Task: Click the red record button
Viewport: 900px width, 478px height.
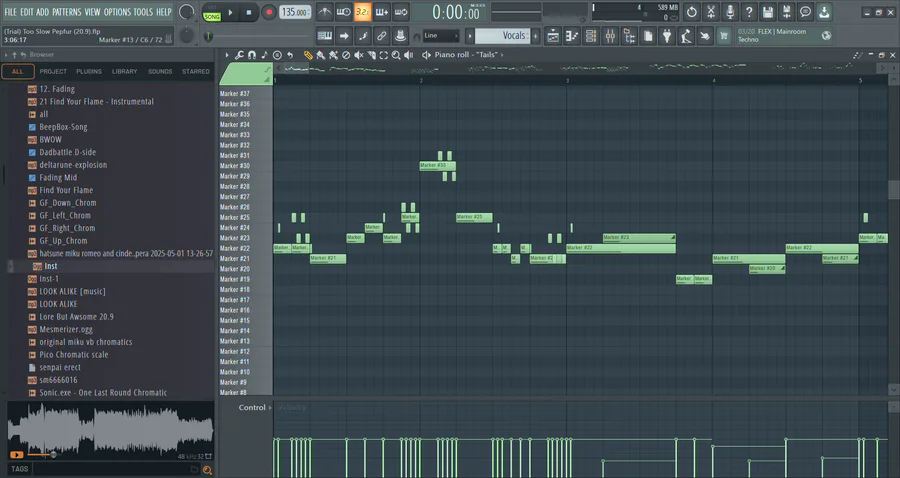Action: (268, 12)
